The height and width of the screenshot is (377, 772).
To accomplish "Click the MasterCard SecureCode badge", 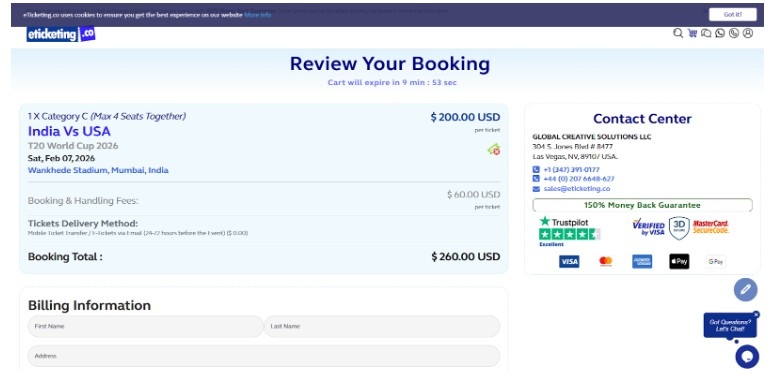I will (710, 226).
